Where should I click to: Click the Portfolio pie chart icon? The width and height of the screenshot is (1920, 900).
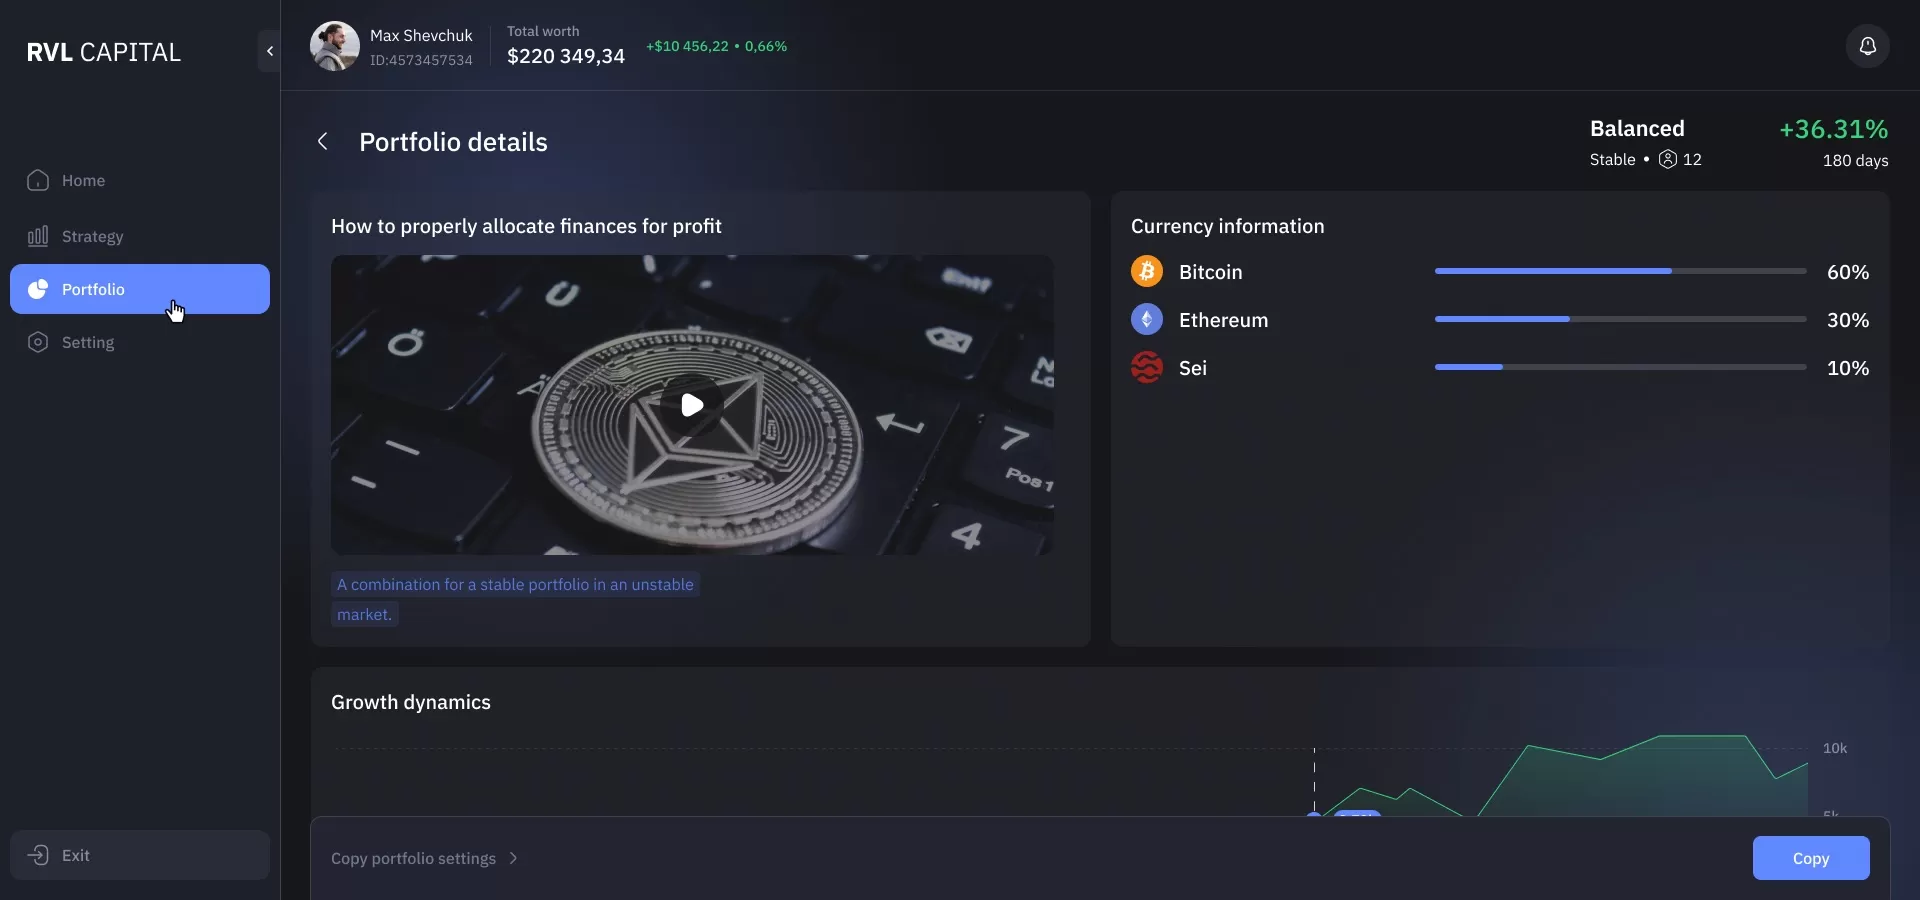tap(37, 290)
